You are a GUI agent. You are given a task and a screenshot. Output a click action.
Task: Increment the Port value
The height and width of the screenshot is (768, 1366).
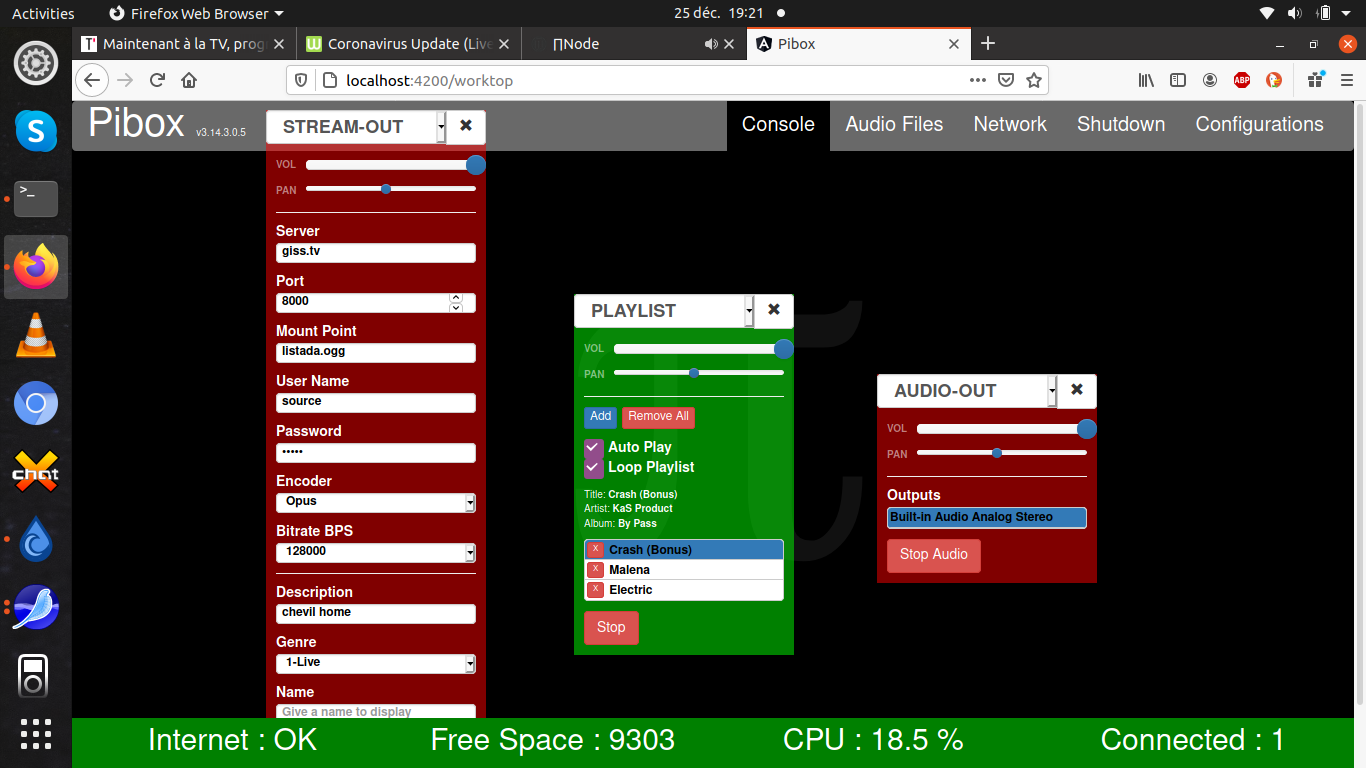click(x=456, y=297)
